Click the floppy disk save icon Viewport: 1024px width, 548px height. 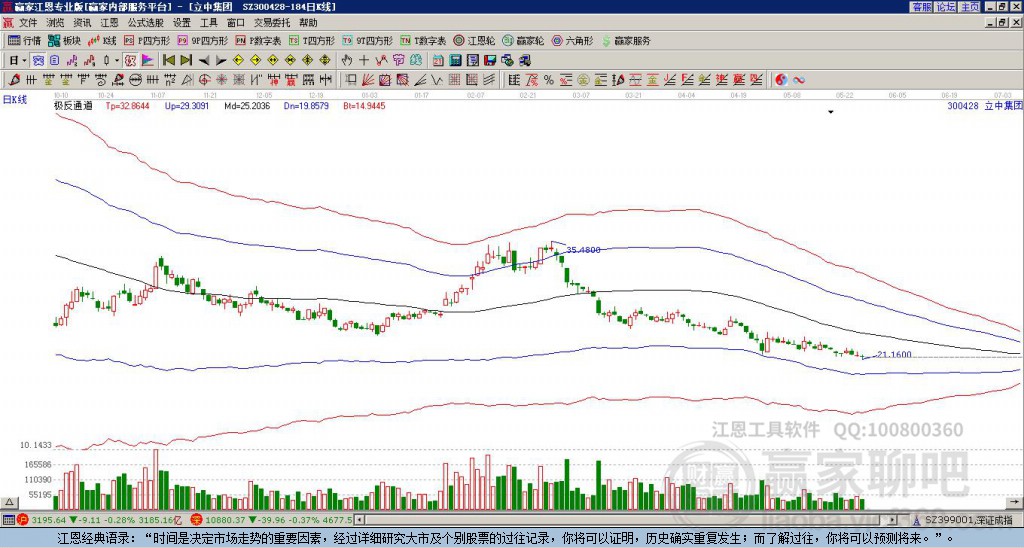tap(490, 61)
